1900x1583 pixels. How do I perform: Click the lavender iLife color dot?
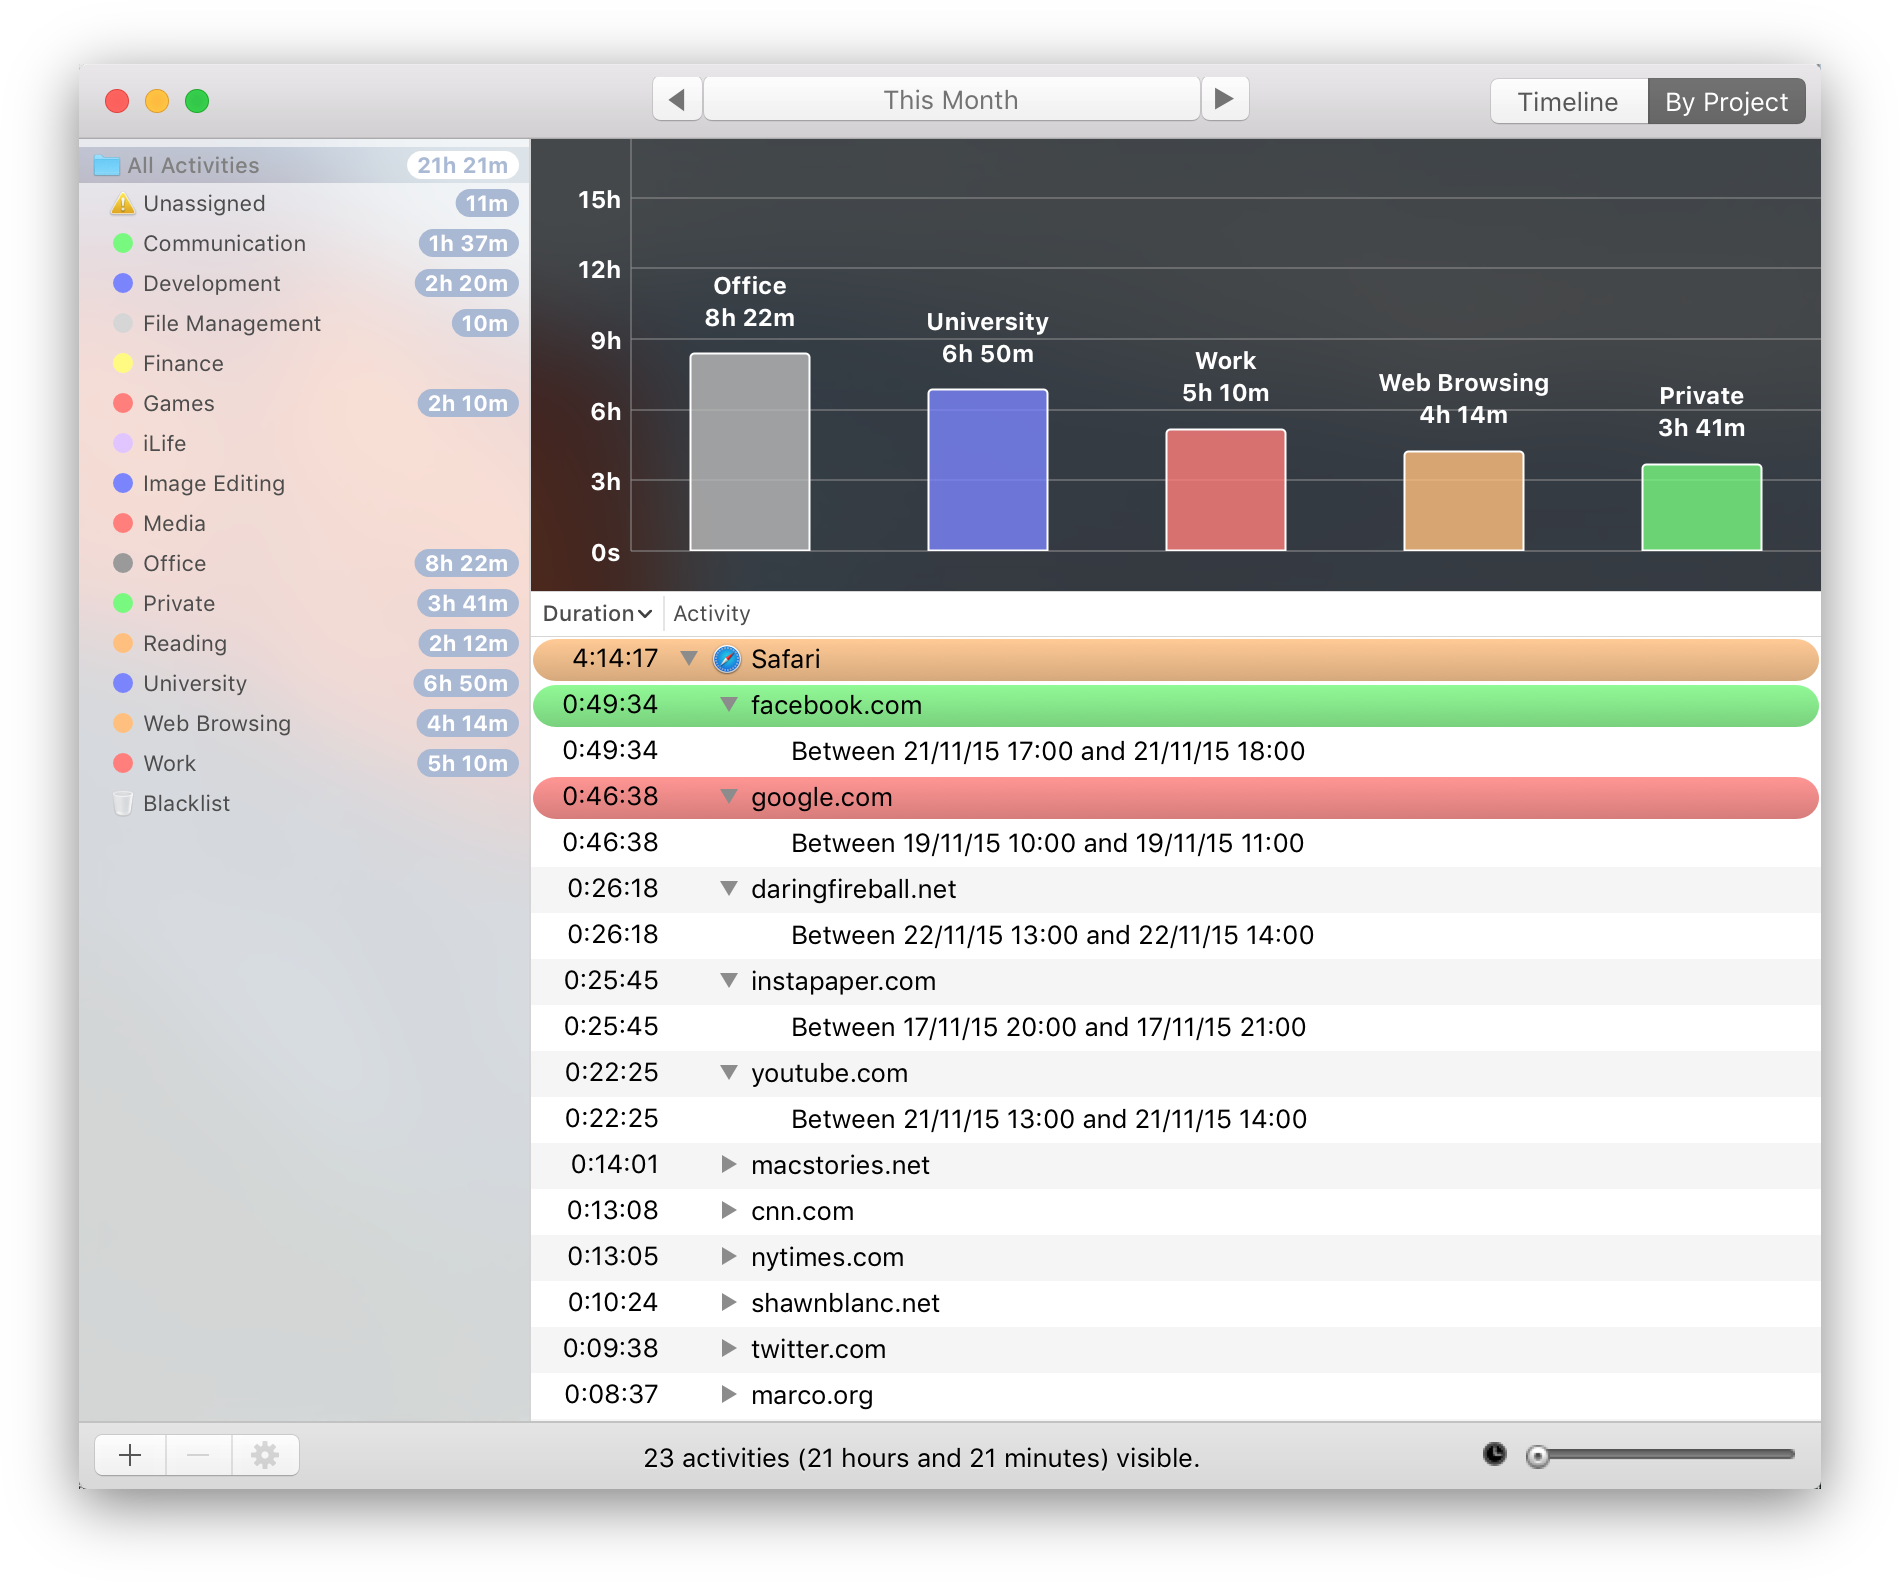click(123, 443)
